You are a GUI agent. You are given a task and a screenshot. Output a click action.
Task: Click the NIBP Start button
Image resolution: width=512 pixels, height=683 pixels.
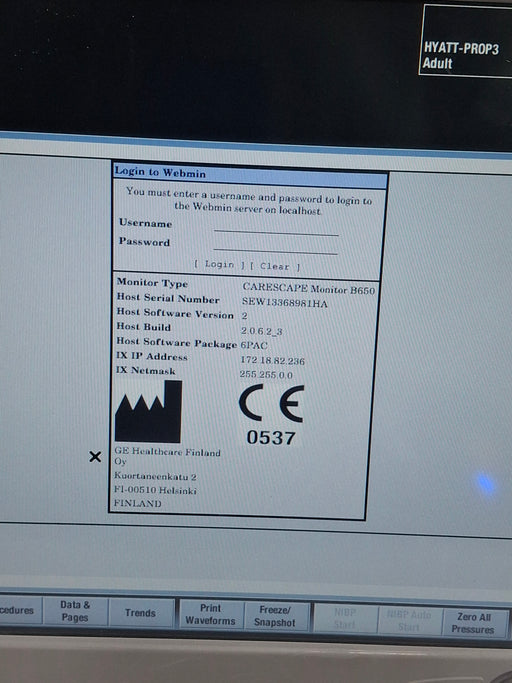[345, 618]
